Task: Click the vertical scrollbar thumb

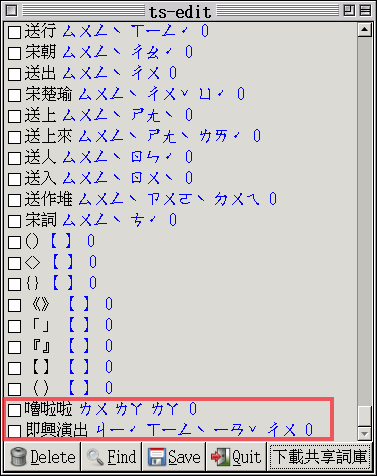Action: point(364,416)
